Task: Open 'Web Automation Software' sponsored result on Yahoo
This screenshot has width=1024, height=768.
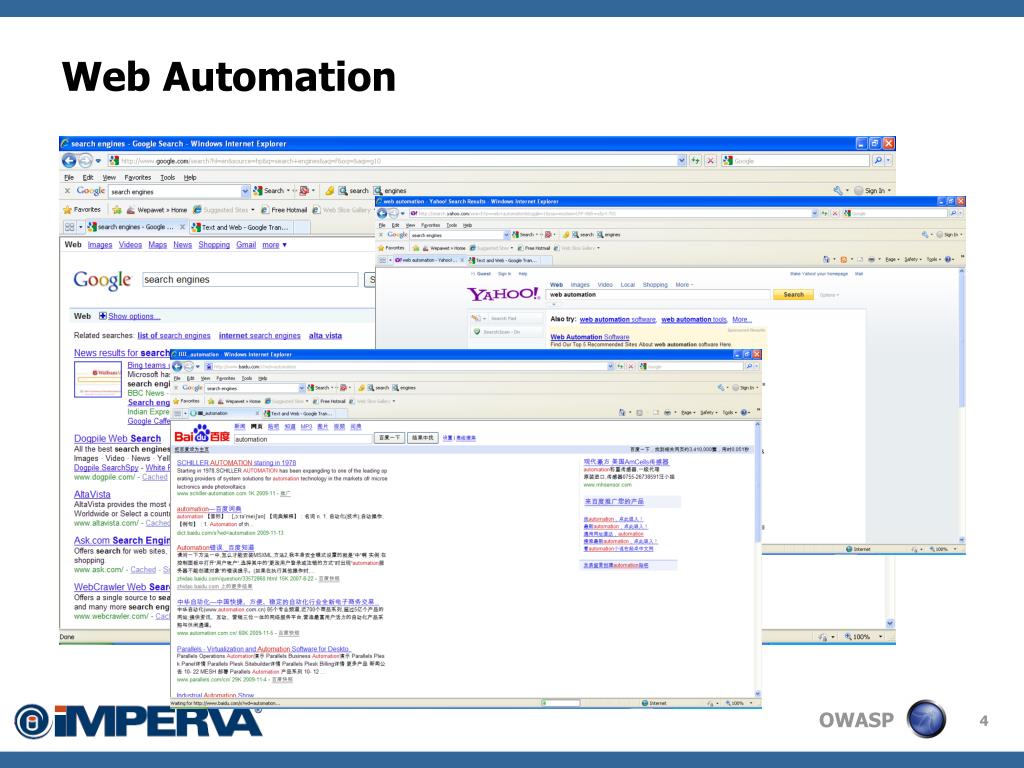Action: point(590,337)
